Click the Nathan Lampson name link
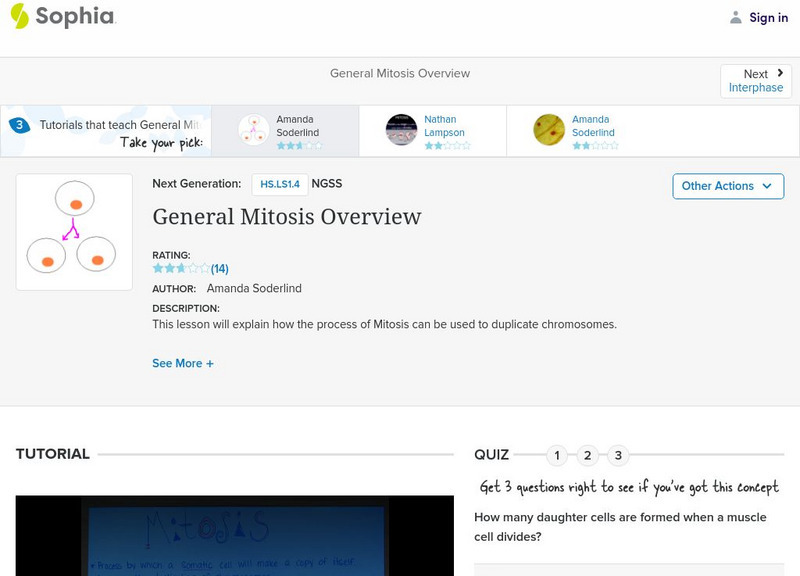The image size is (800, 576). 444,126
